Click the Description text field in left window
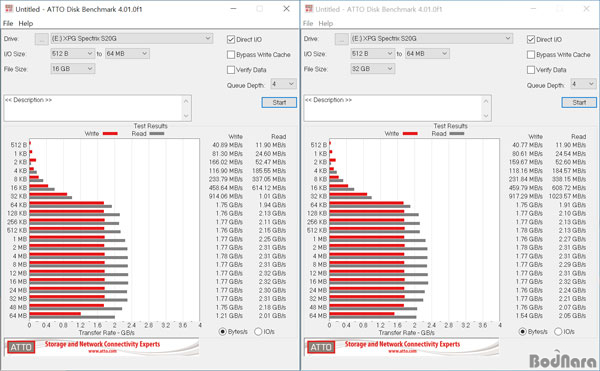The image size is (600, 371). coord(94,108)
